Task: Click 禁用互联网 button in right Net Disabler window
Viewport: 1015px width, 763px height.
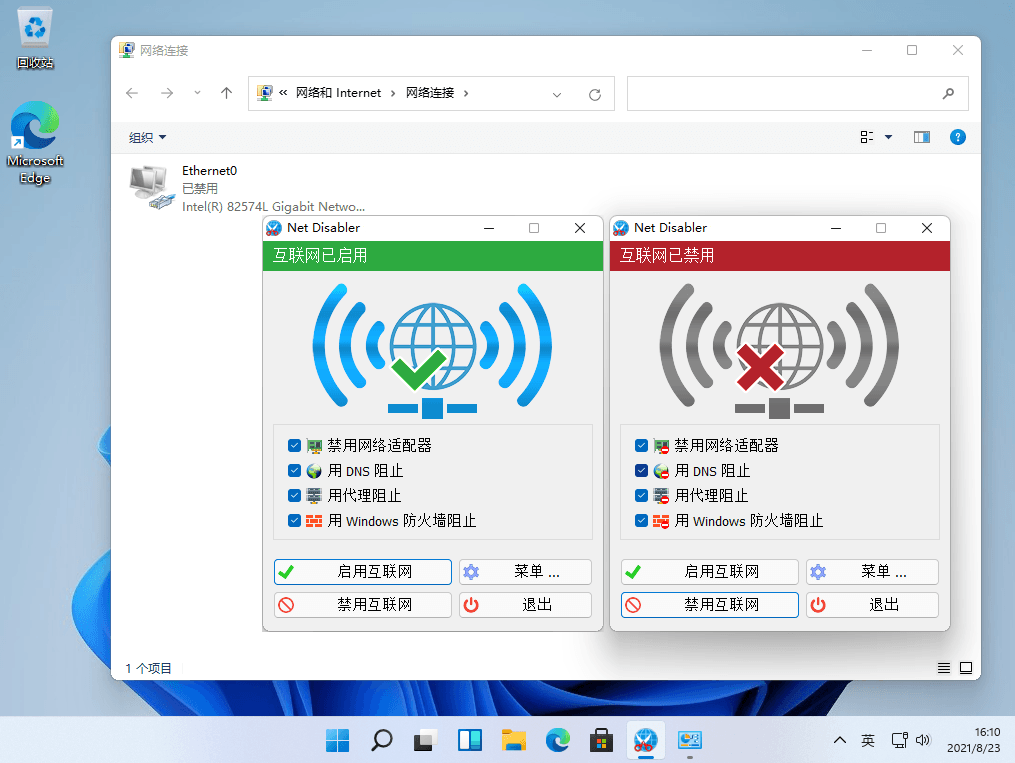Action: point(709,604)
